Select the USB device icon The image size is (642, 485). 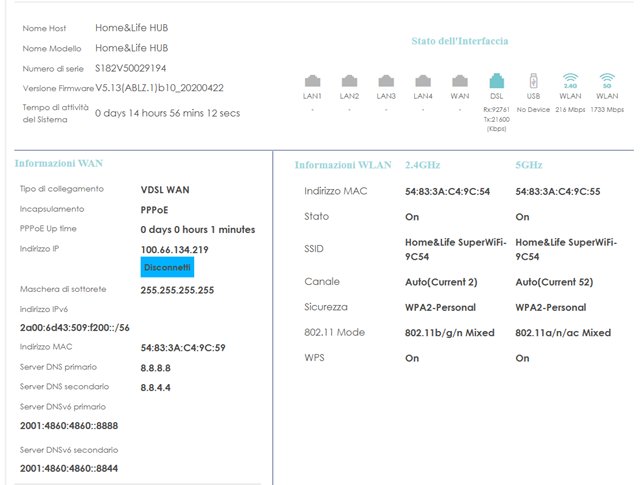click(533, 81)
